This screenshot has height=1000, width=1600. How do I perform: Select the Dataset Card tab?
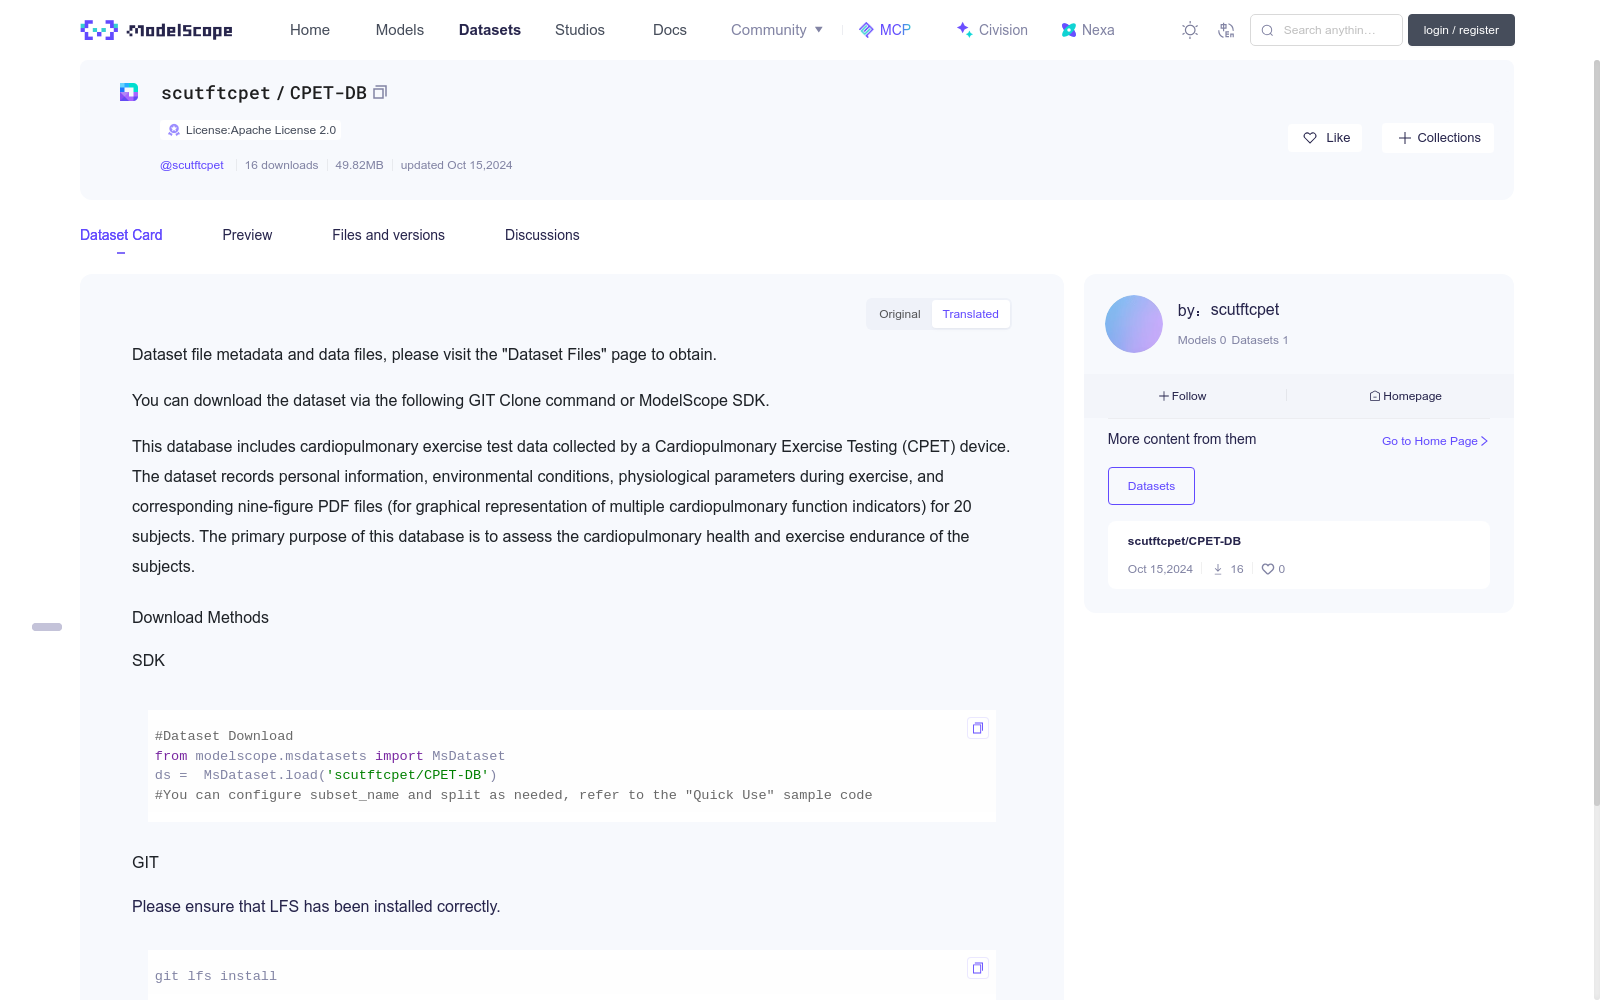click(x=121, y=235)
